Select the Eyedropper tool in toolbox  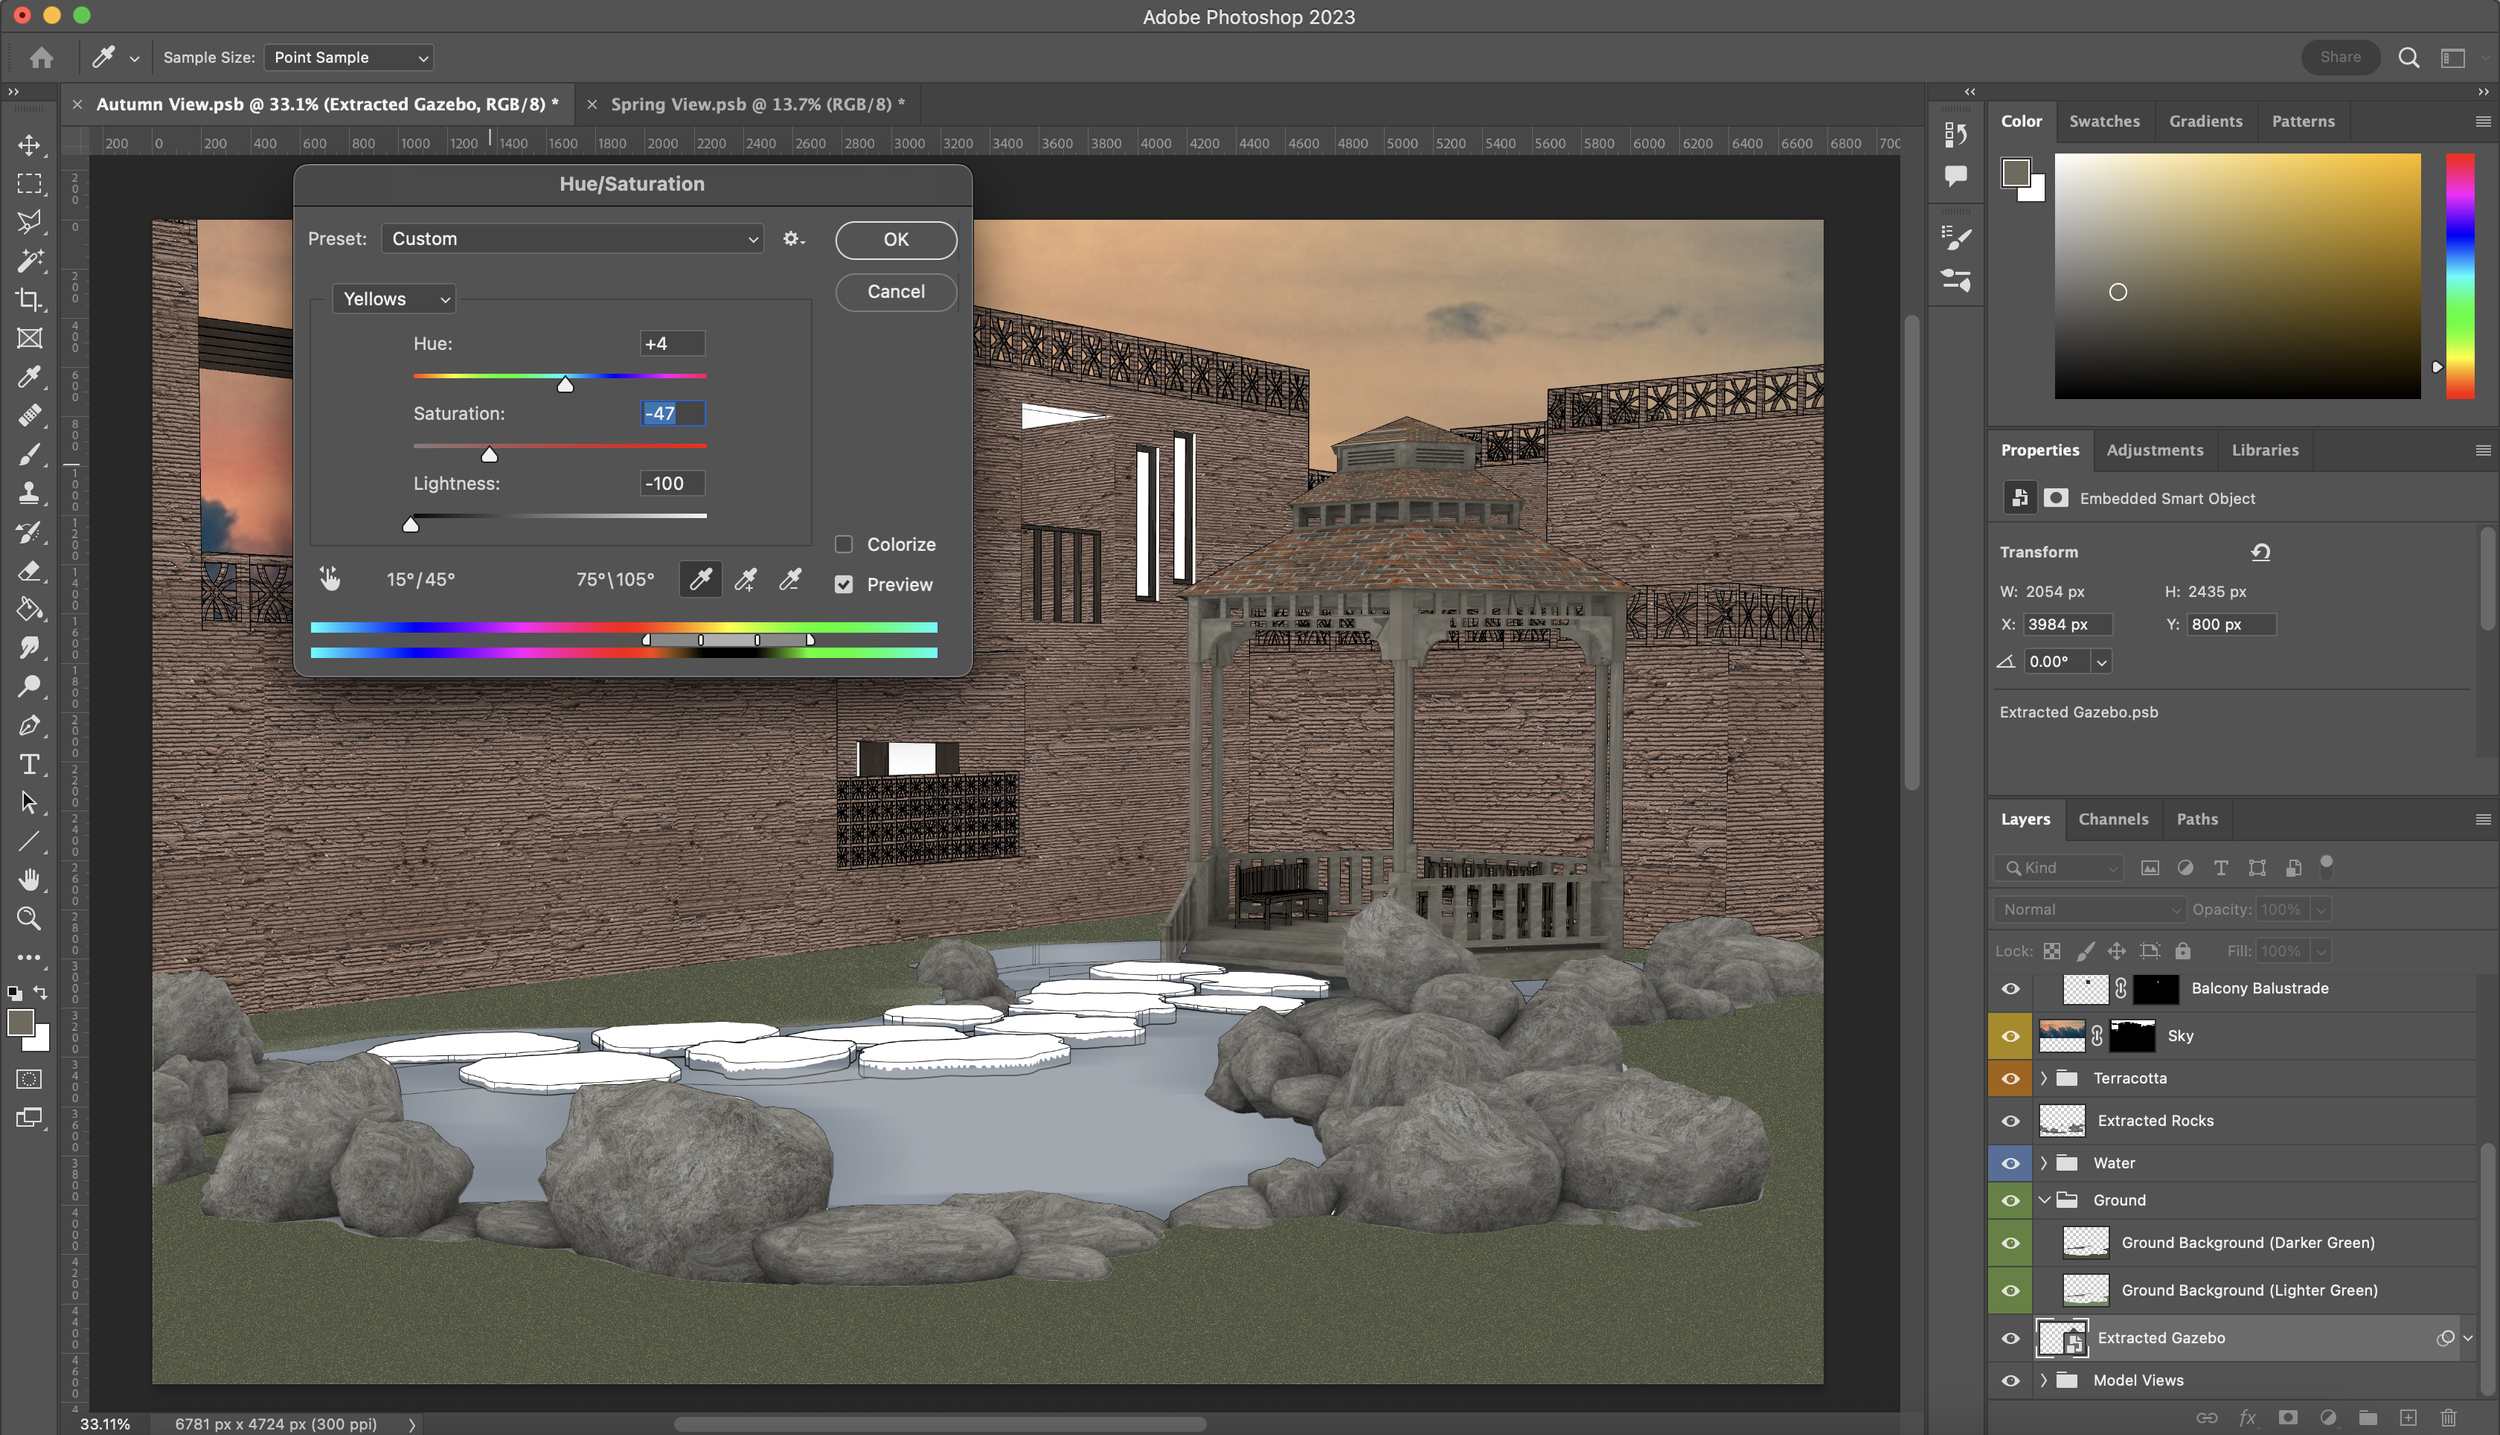[x=30, y=377]
